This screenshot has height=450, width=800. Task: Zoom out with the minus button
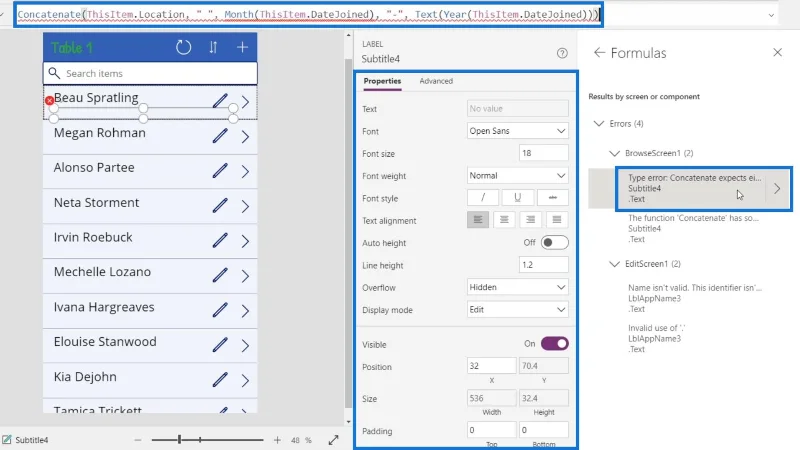pos(138,440)
